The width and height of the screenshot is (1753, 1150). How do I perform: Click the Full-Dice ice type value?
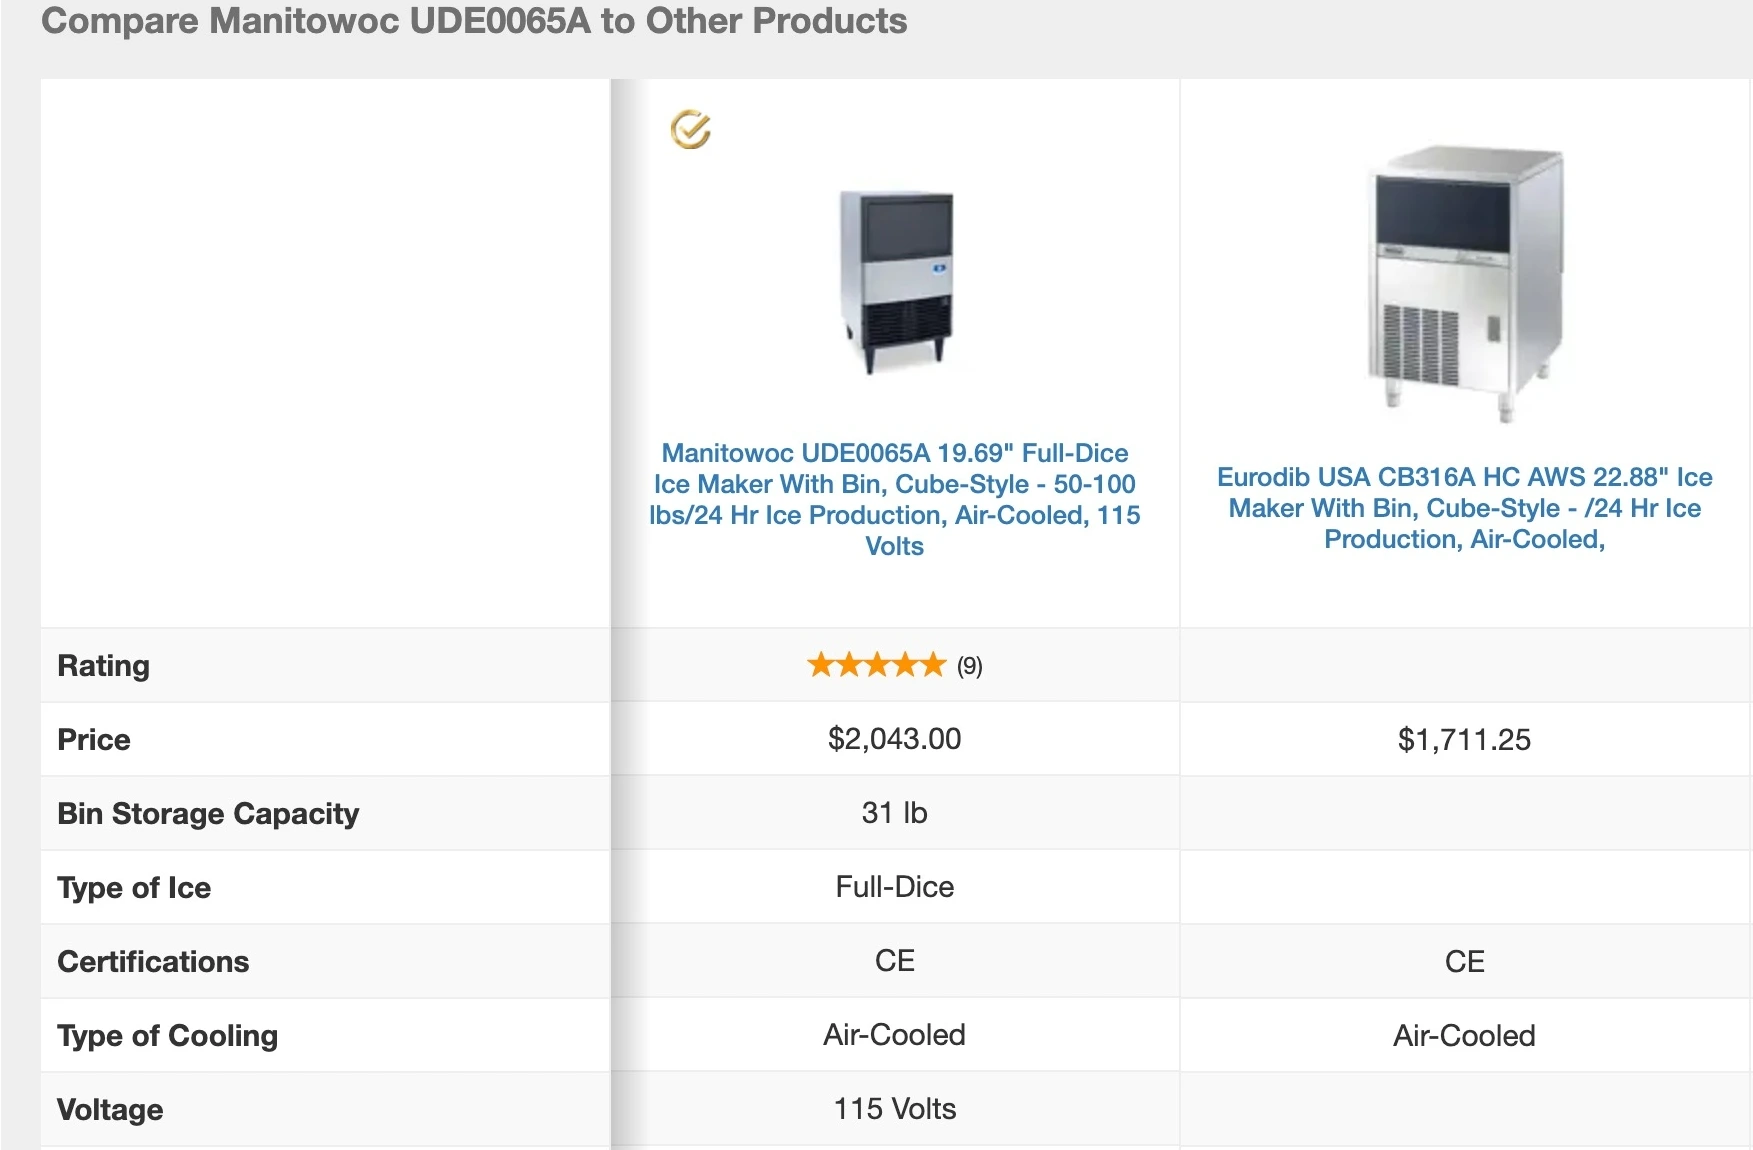coord(894,887)
